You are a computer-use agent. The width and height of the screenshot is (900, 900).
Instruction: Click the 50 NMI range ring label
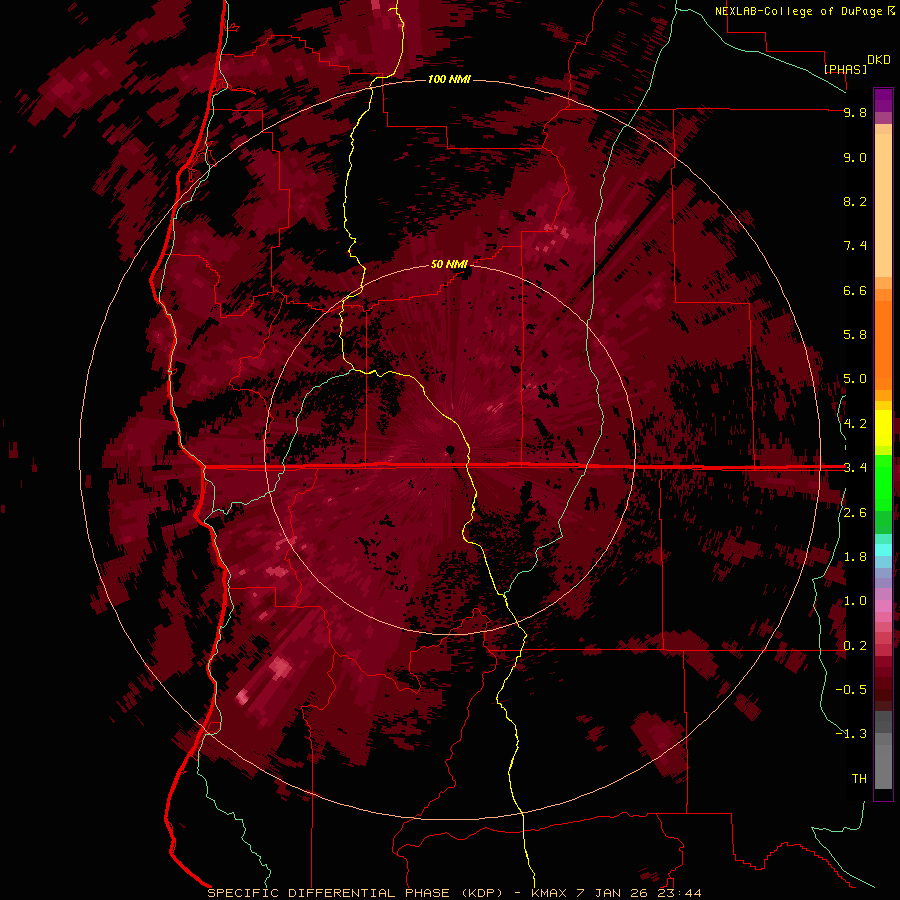449,264
